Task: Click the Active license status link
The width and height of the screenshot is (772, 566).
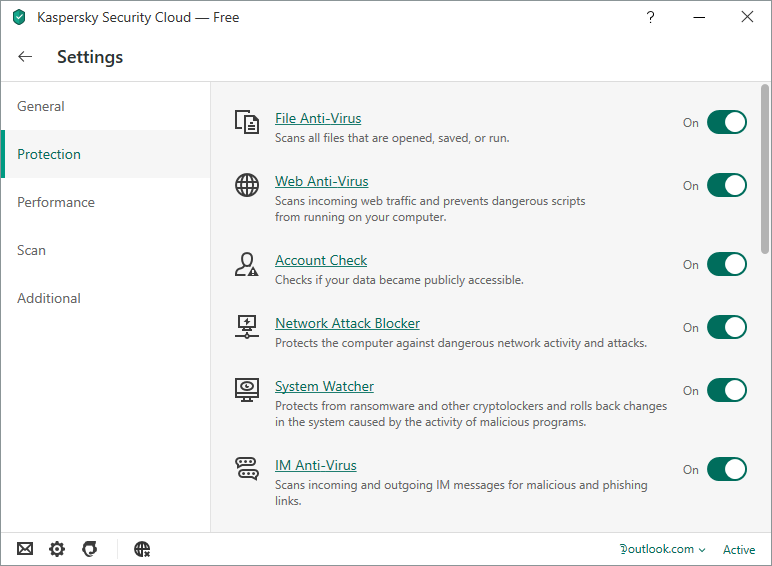Action: pos(739,550)
